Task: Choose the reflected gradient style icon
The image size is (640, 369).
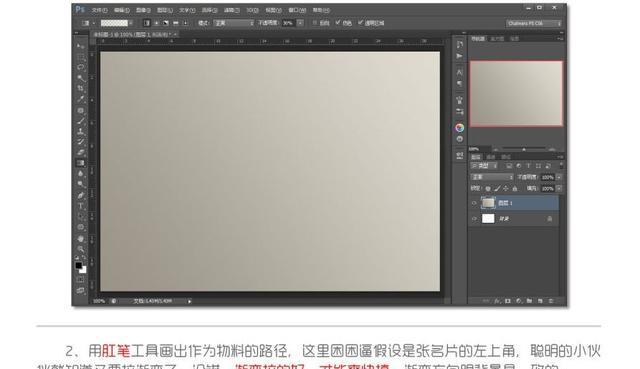Action: tap(176, 23)
